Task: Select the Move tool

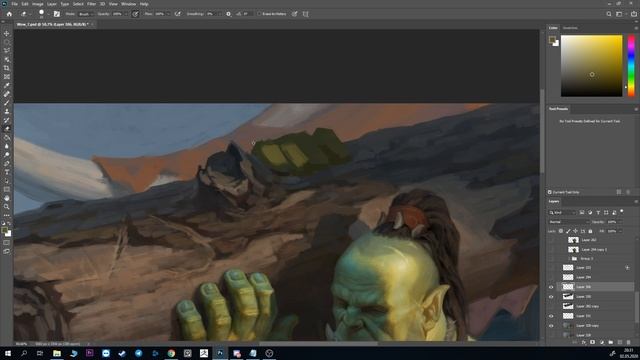Action: click(7, 33)
